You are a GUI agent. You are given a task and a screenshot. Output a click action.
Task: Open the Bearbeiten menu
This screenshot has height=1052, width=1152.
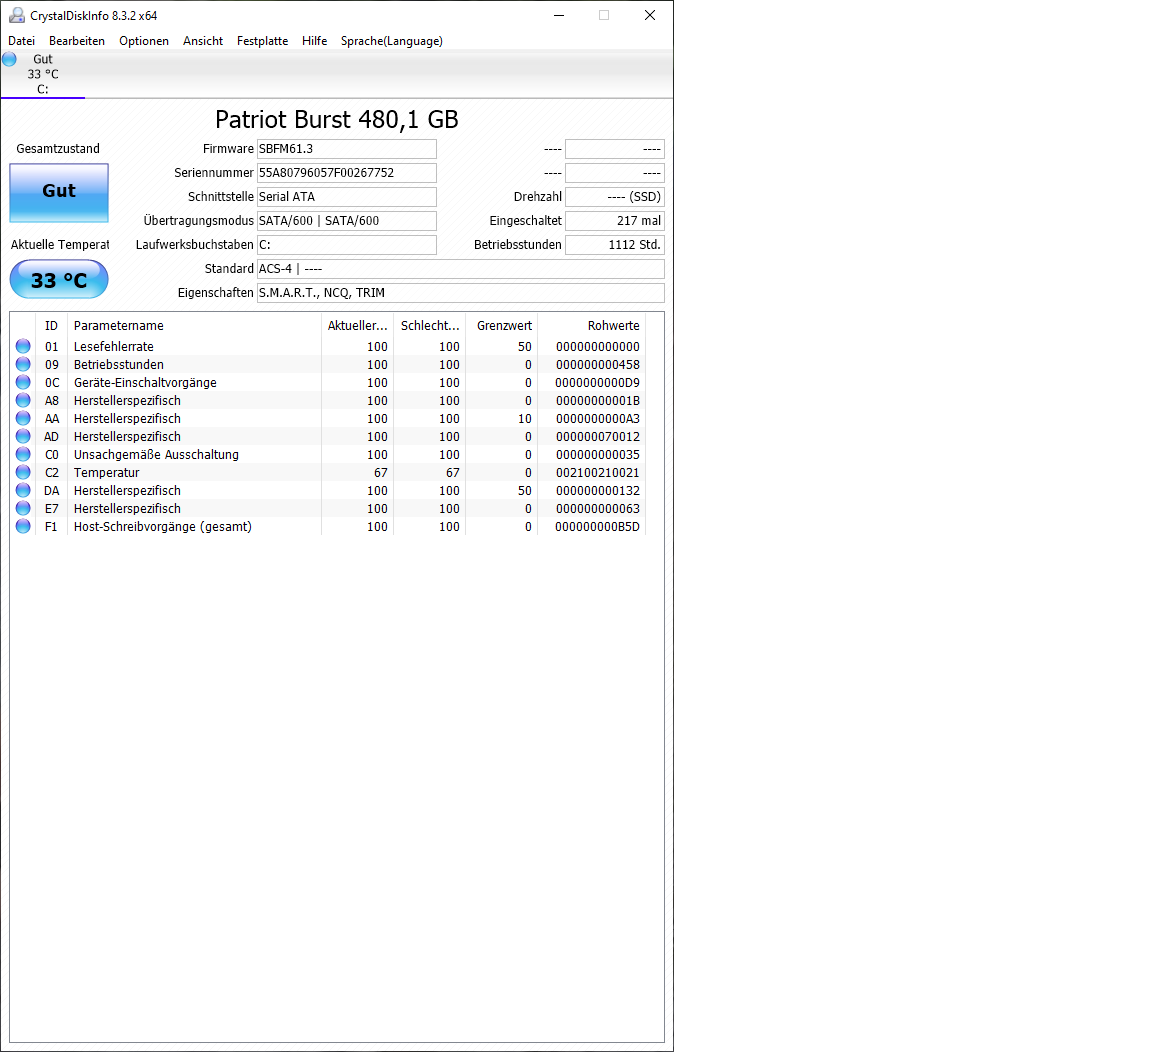pyautogui.click(x=76, y=41)
